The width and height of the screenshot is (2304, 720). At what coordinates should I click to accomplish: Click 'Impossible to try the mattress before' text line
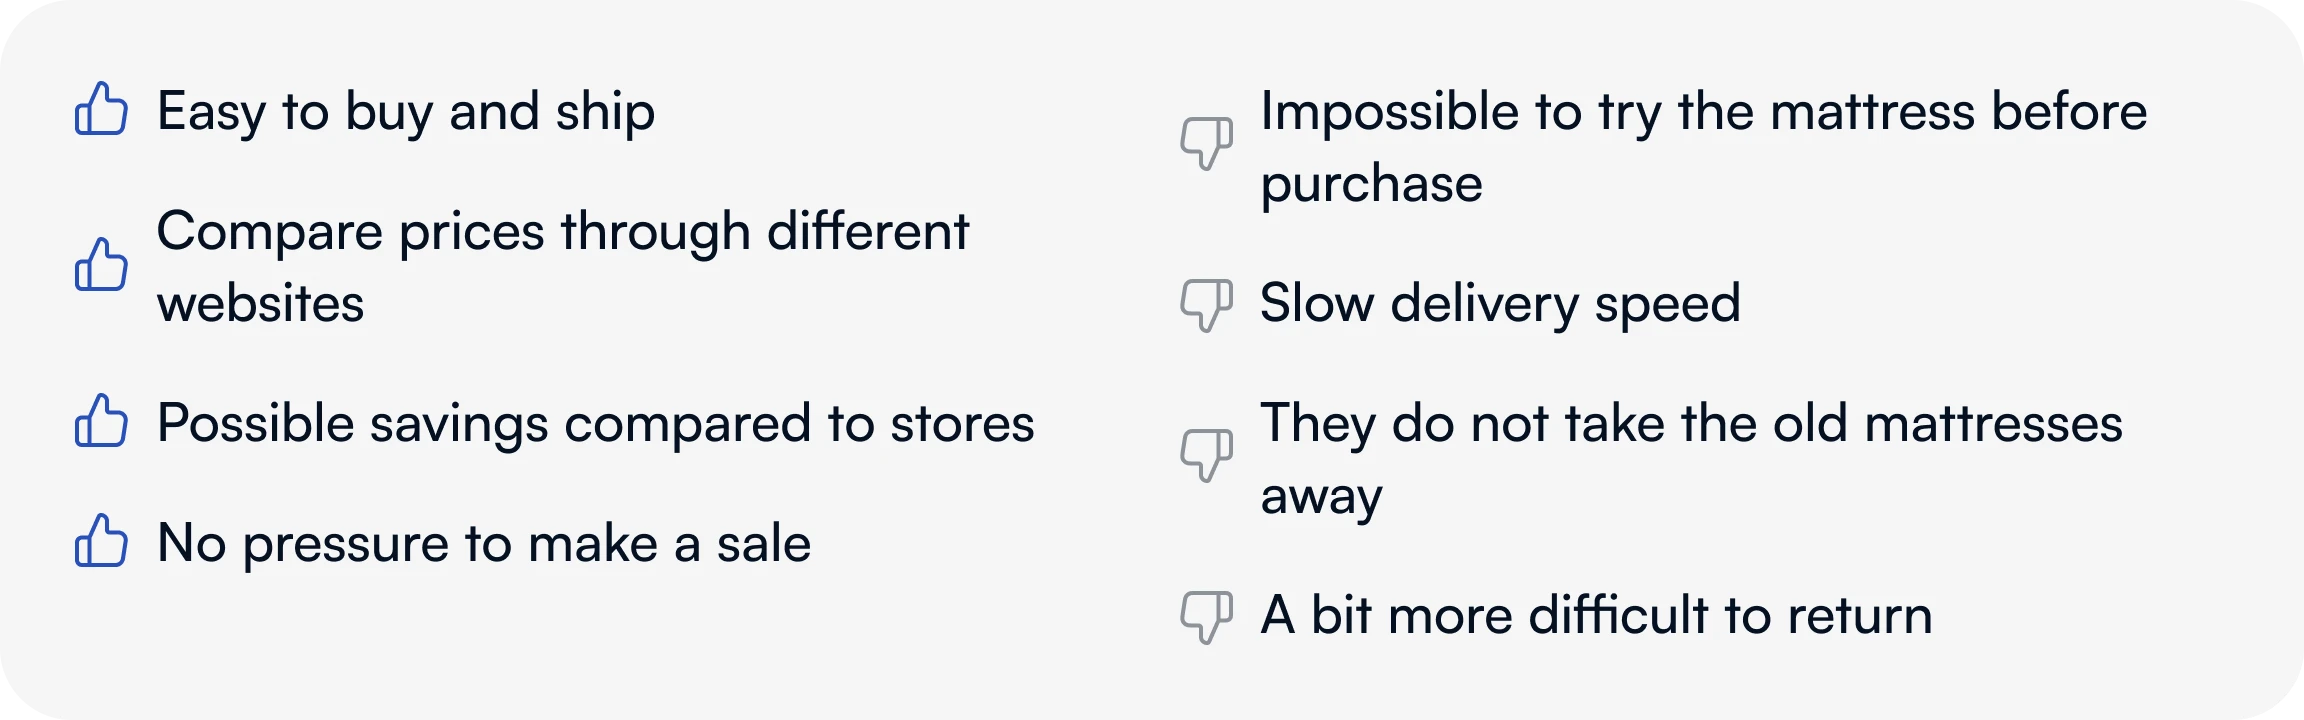(x=1703, y=111)
